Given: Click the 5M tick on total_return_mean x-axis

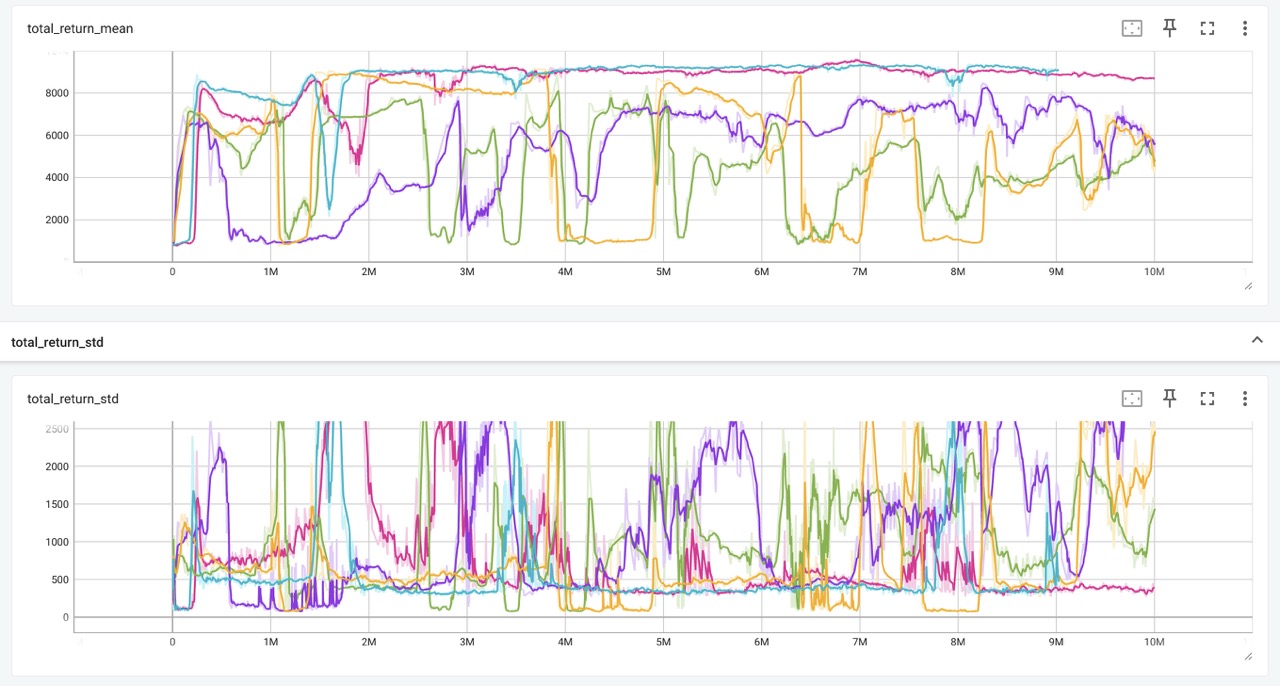Looking at the screenshot, I should click(x=663, y=272).
